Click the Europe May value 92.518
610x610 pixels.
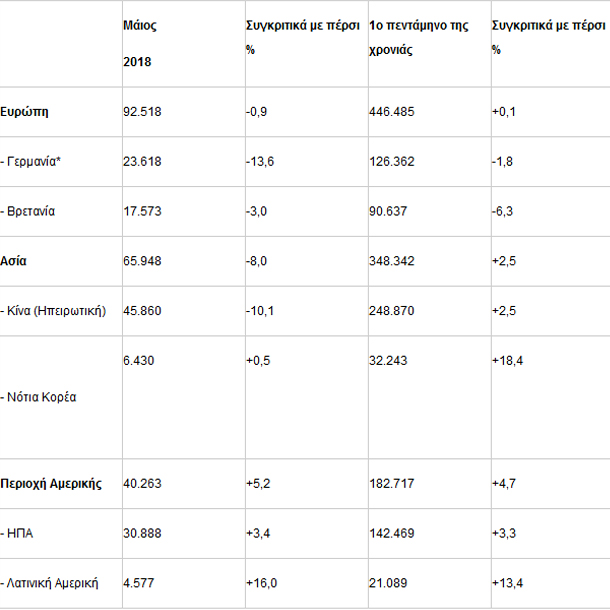click(x=142, y=112)
